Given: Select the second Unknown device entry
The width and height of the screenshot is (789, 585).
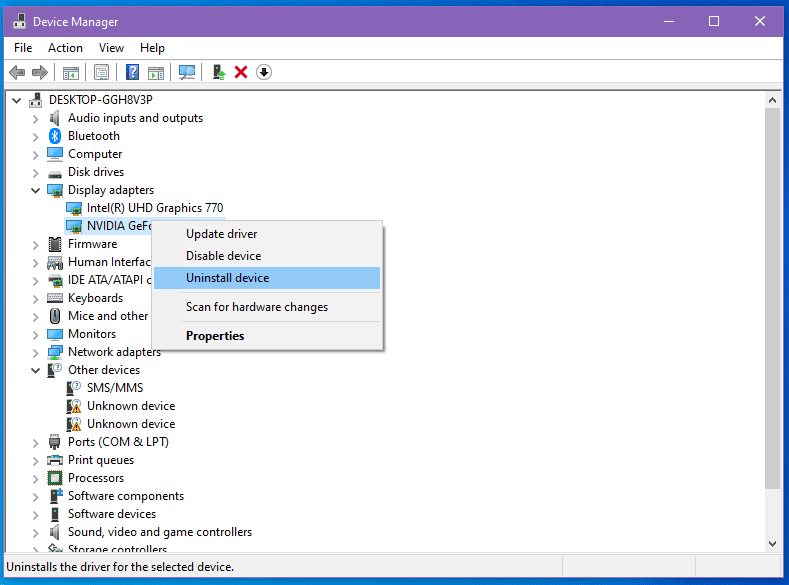Looking at the screenshot, I should (131, 424).
